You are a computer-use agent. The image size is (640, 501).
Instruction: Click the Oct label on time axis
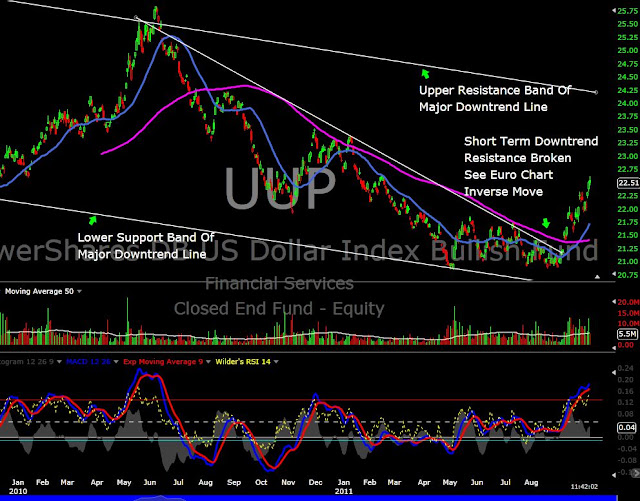pos(261,482)
